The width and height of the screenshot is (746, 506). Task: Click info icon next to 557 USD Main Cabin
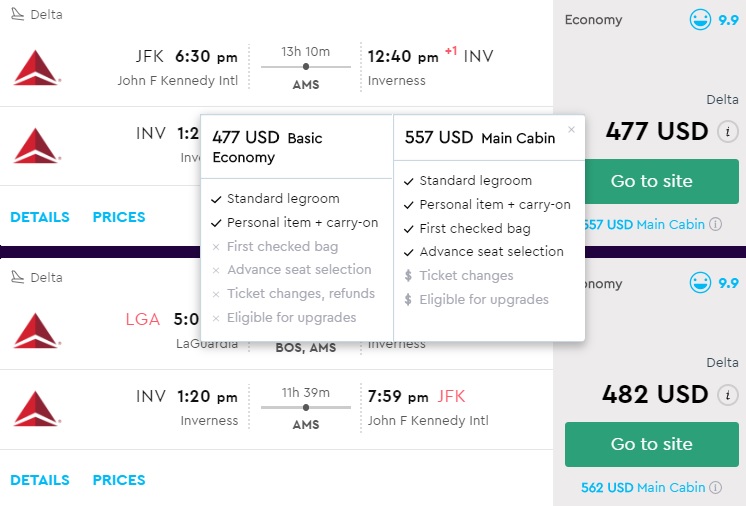(715, 225)
